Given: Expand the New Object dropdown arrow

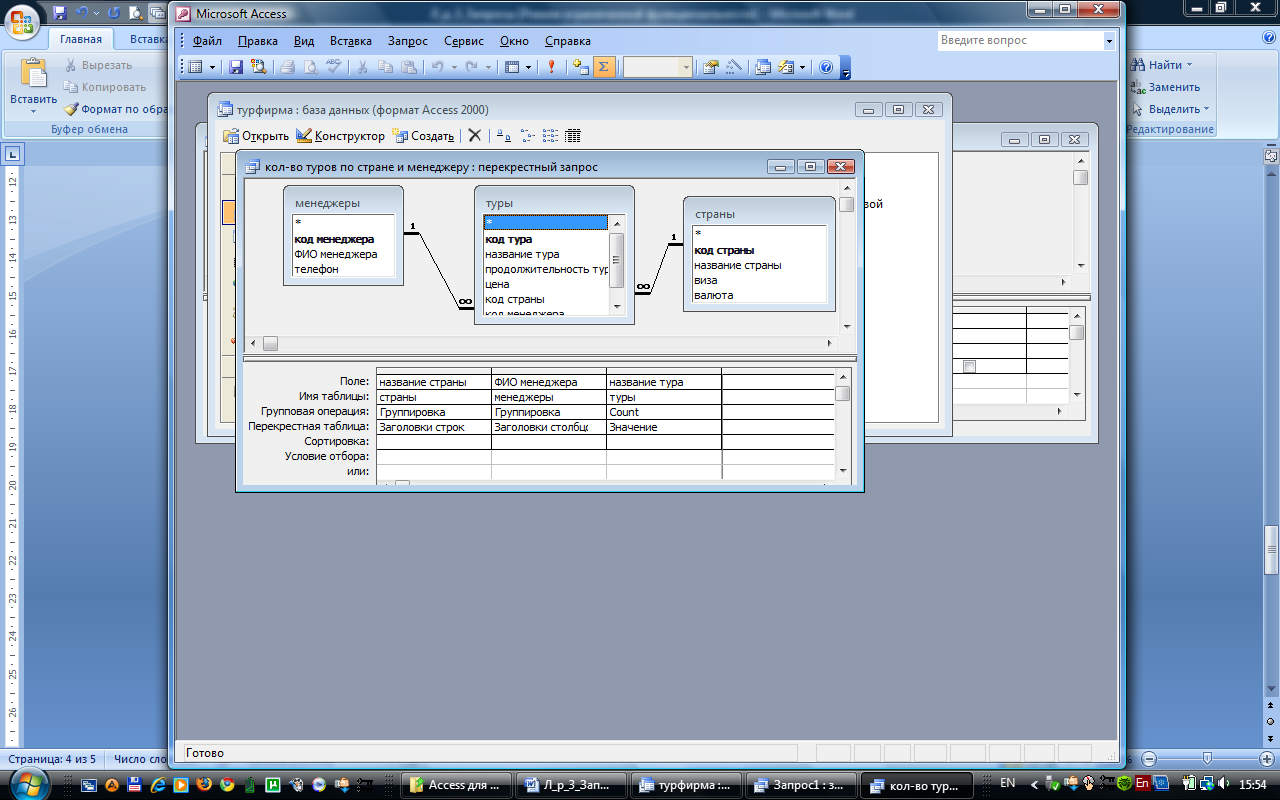Looking at the screenshot, I should [802, 67].
